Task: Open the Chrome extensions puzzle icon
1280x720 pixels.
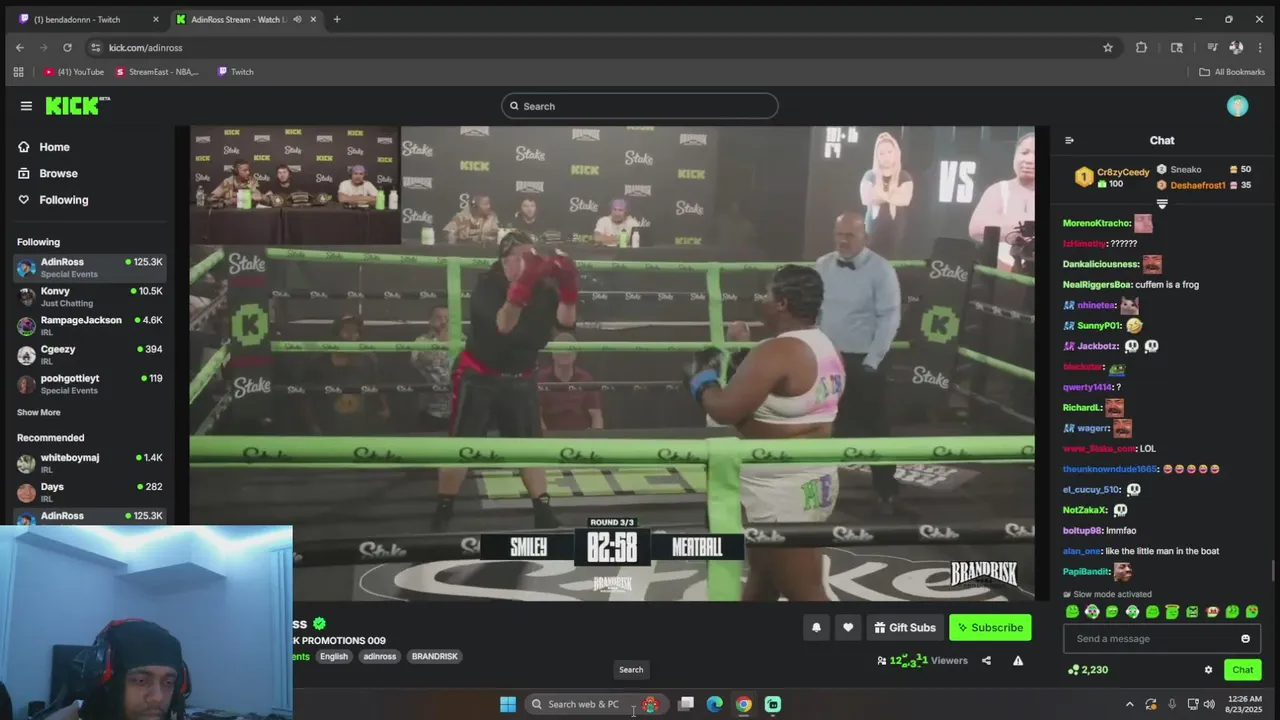Action: [x=1141, y=48]
